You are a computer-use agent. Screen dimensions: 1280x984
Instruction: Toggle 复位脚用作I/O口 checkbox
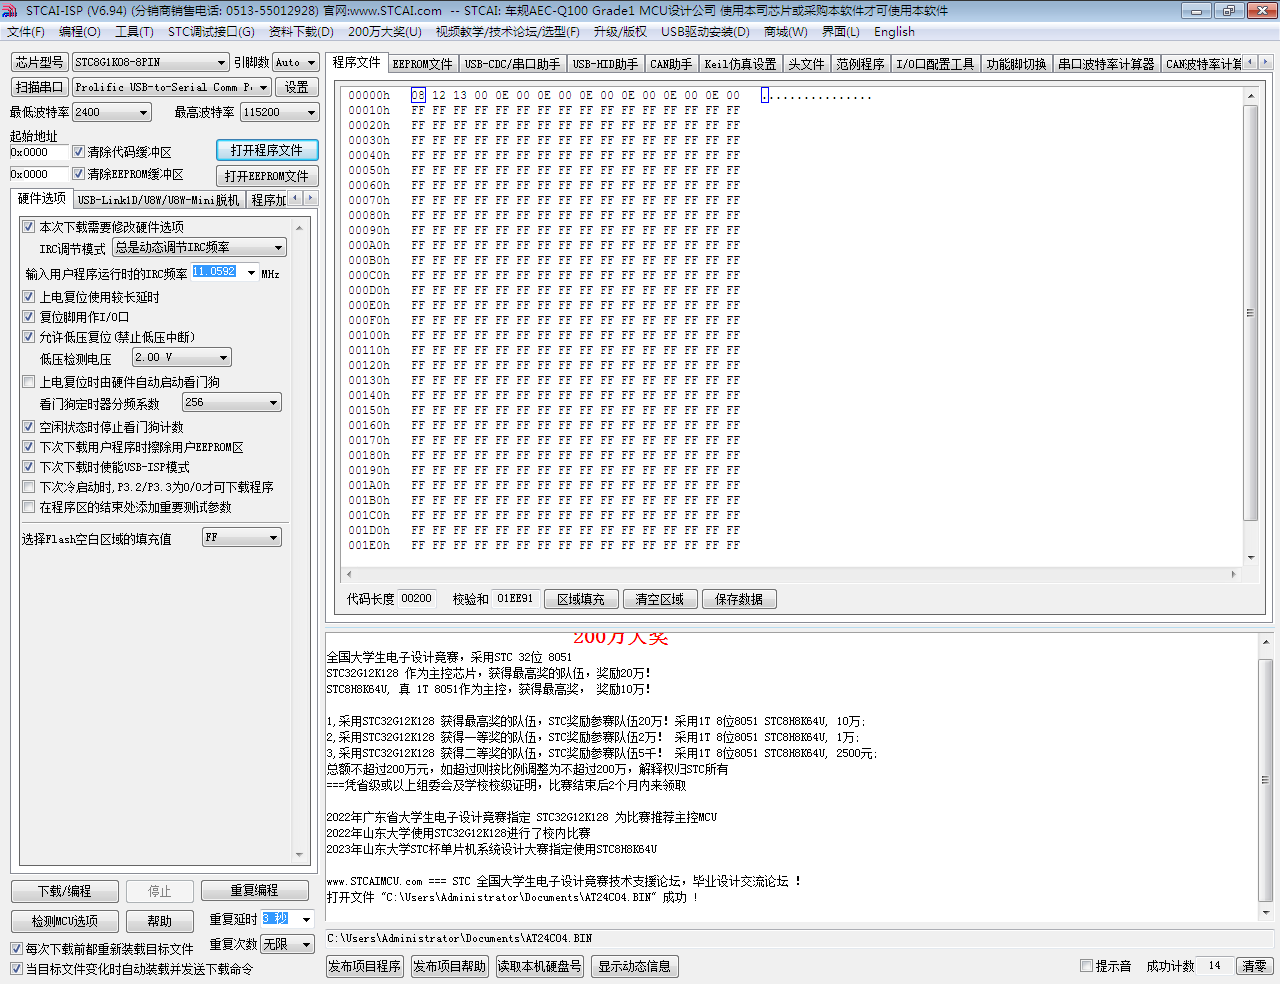tap(29, 317)
